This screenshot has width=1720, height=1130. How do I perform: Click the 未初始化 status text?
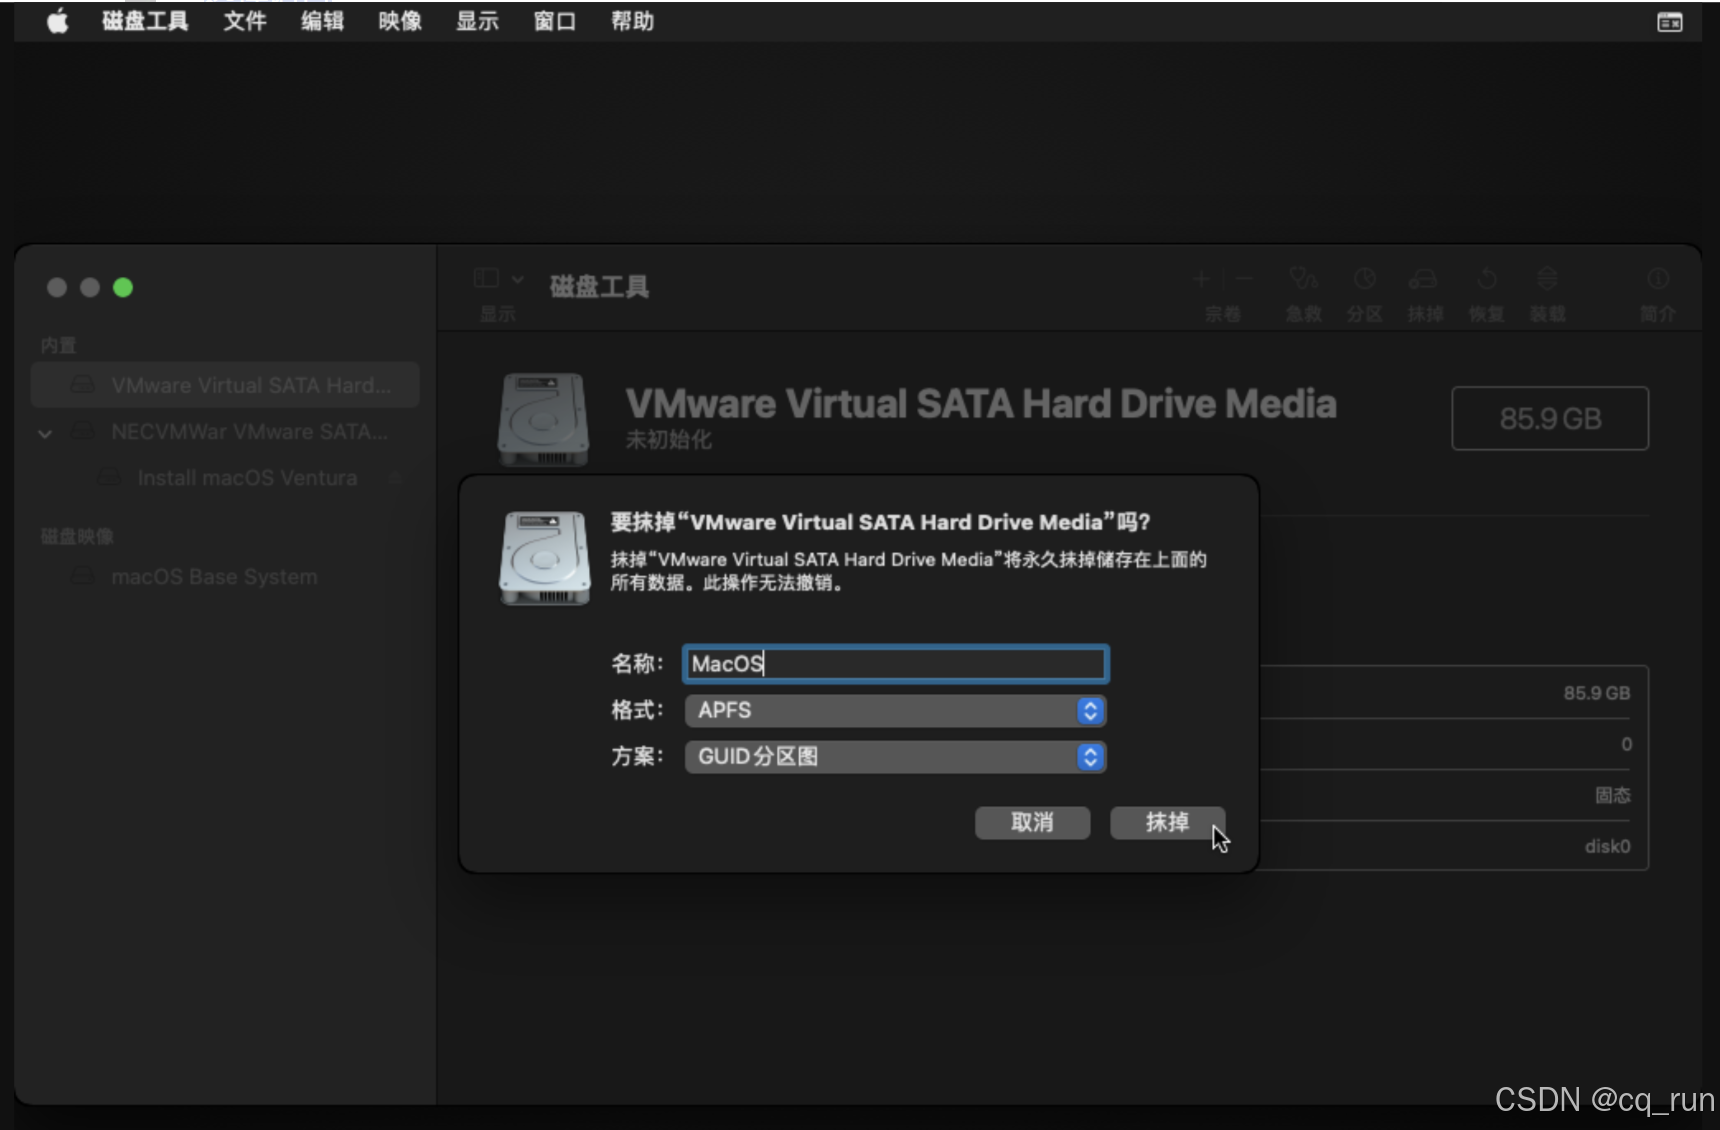pyautogui.click(x=668, y=440)
